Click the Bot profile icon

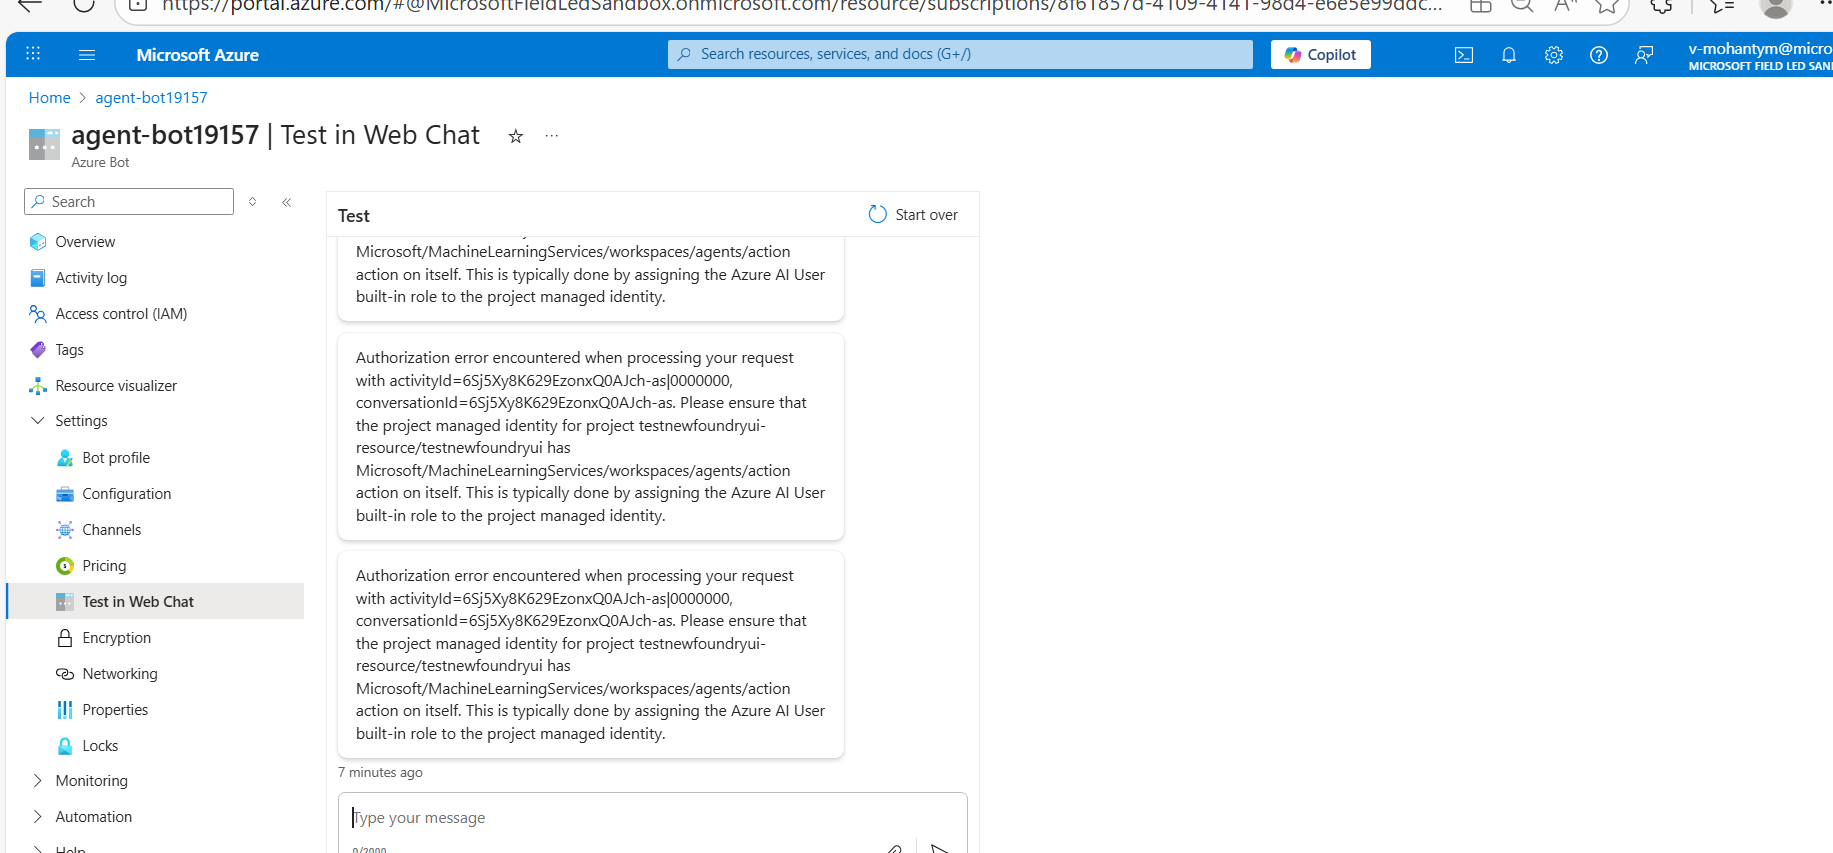(65, 458)
